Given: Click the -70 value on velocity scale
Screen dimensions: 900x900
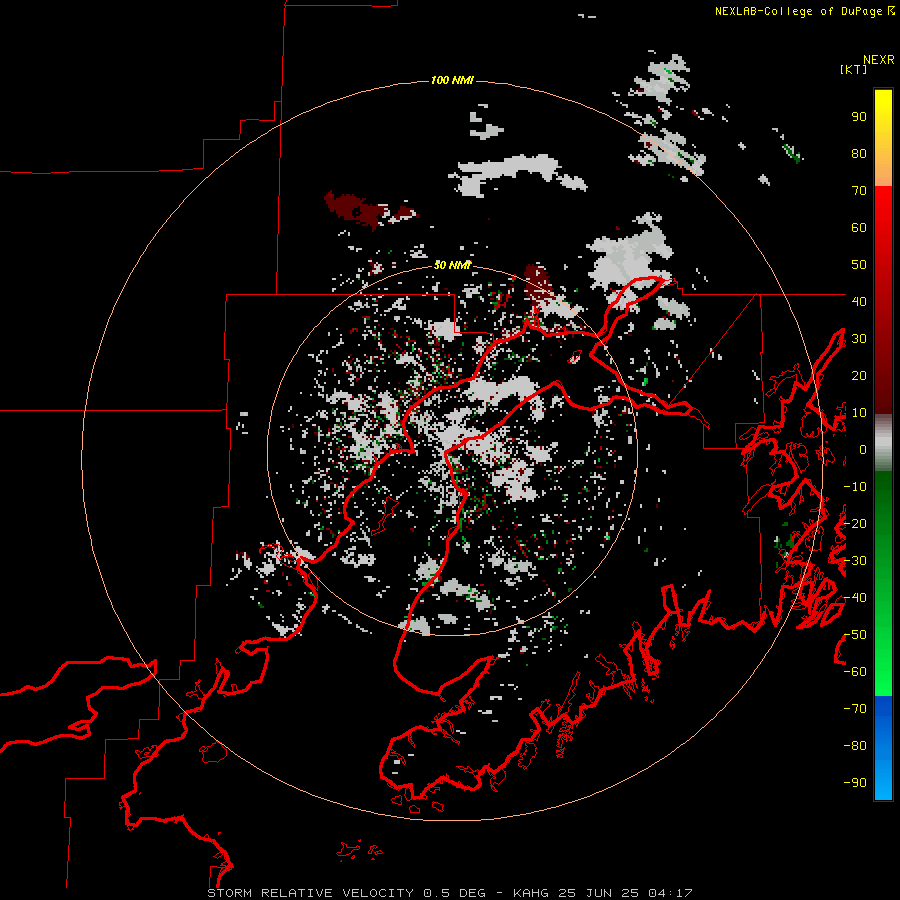Looking at the screenshot, I should [x=855, y=709].
